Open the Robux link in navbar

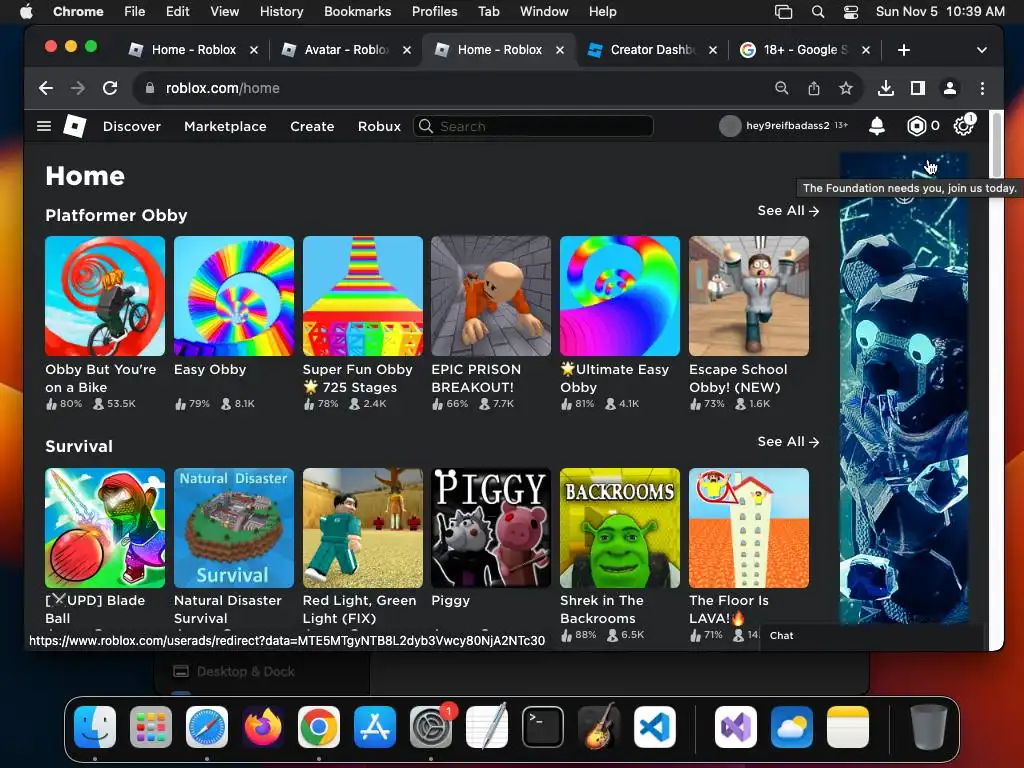379,126
